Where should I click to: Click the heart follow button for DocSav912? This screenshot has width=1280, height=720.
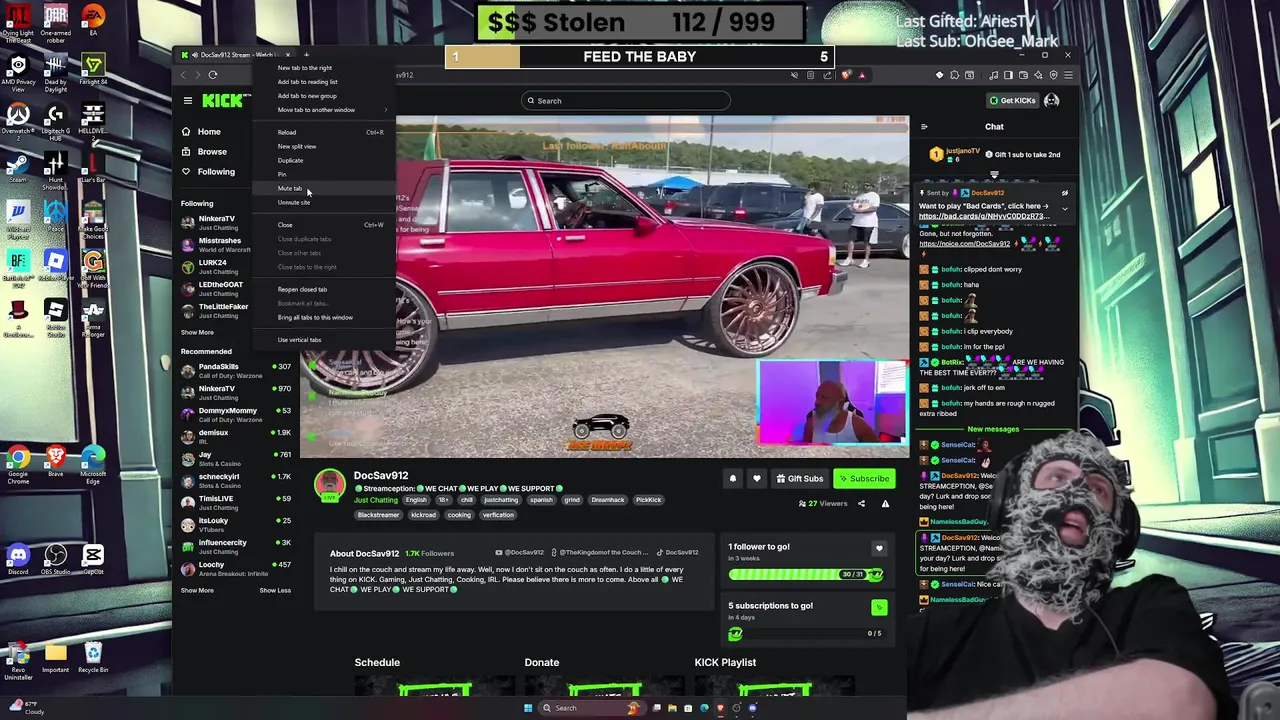point(757,479)
